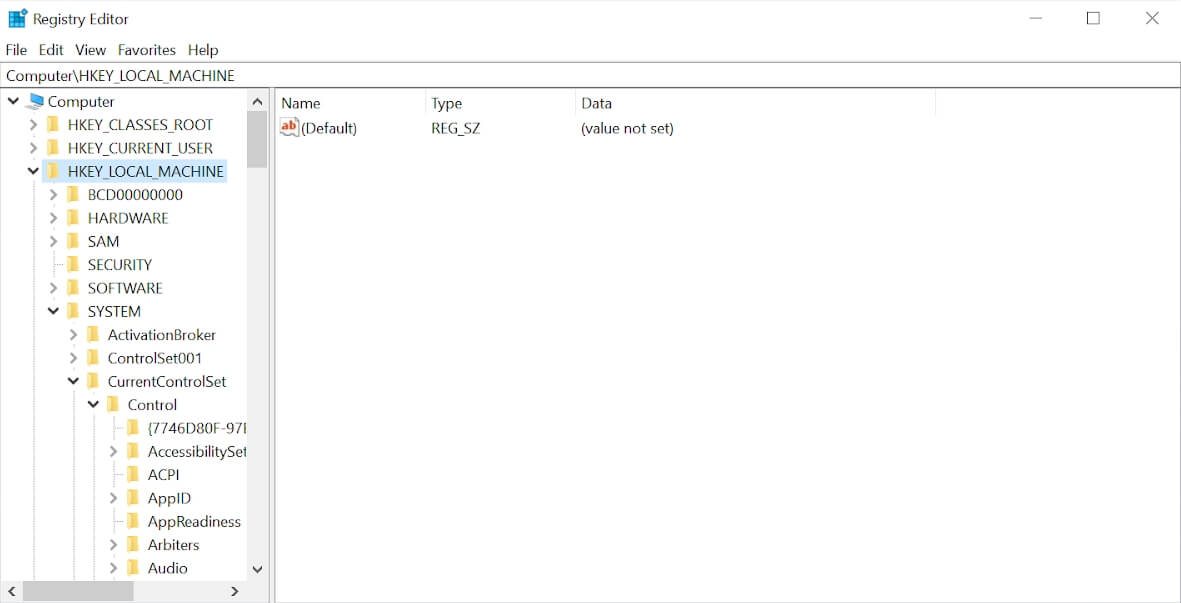Click the folder icon beside BCD00000000
Viewport: 1181px width, 603px height.
point(74,194)
